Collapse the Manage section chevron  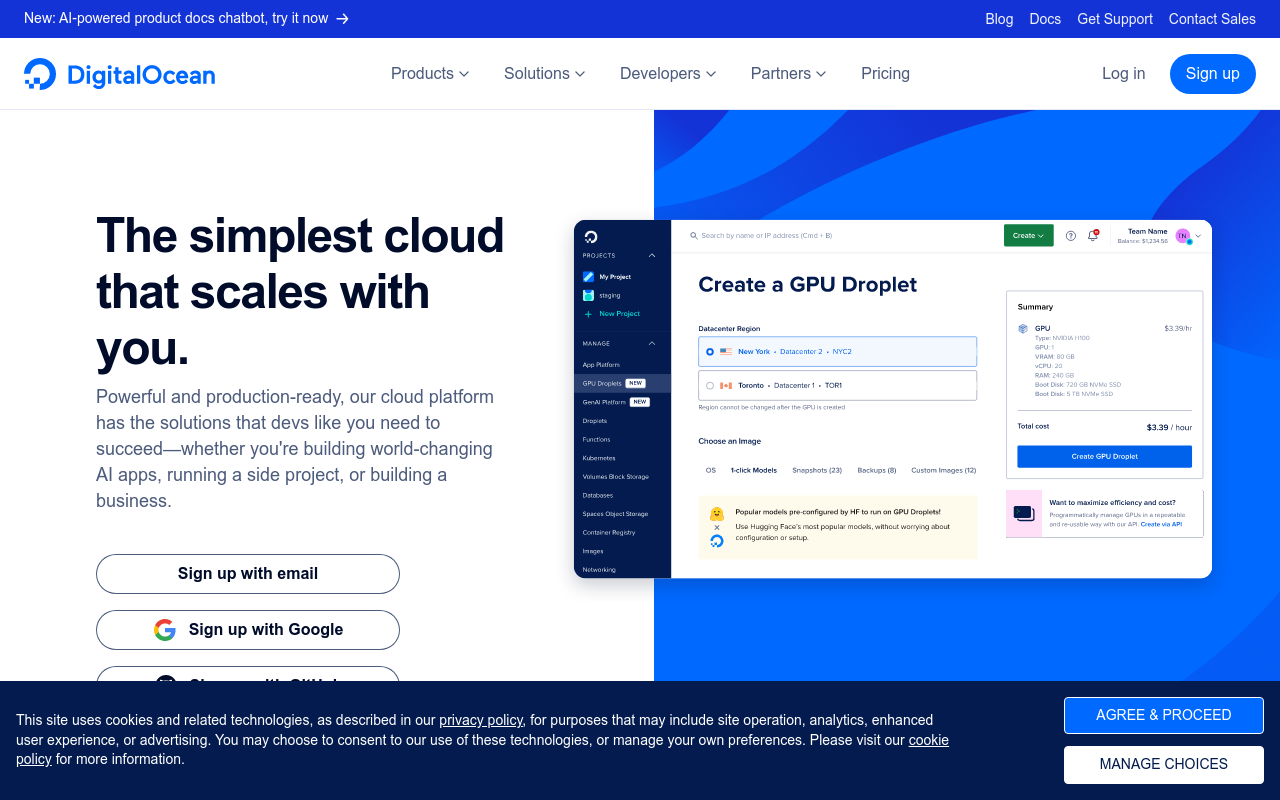pos(652,344)
